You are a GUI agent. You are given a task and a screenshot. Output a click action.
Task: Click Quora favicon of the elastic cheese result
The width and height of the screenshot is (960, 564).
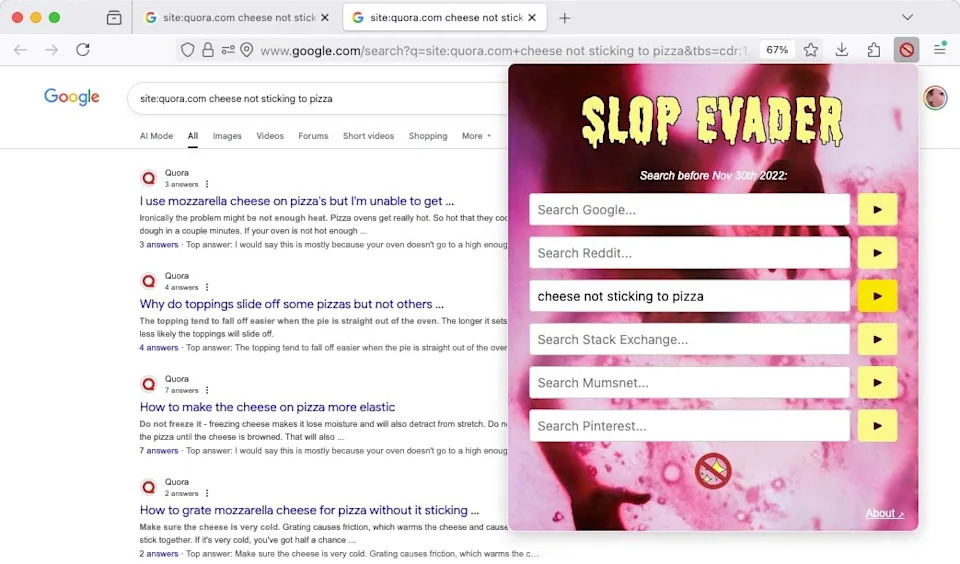pyautogui.click(x=149, y=384)
